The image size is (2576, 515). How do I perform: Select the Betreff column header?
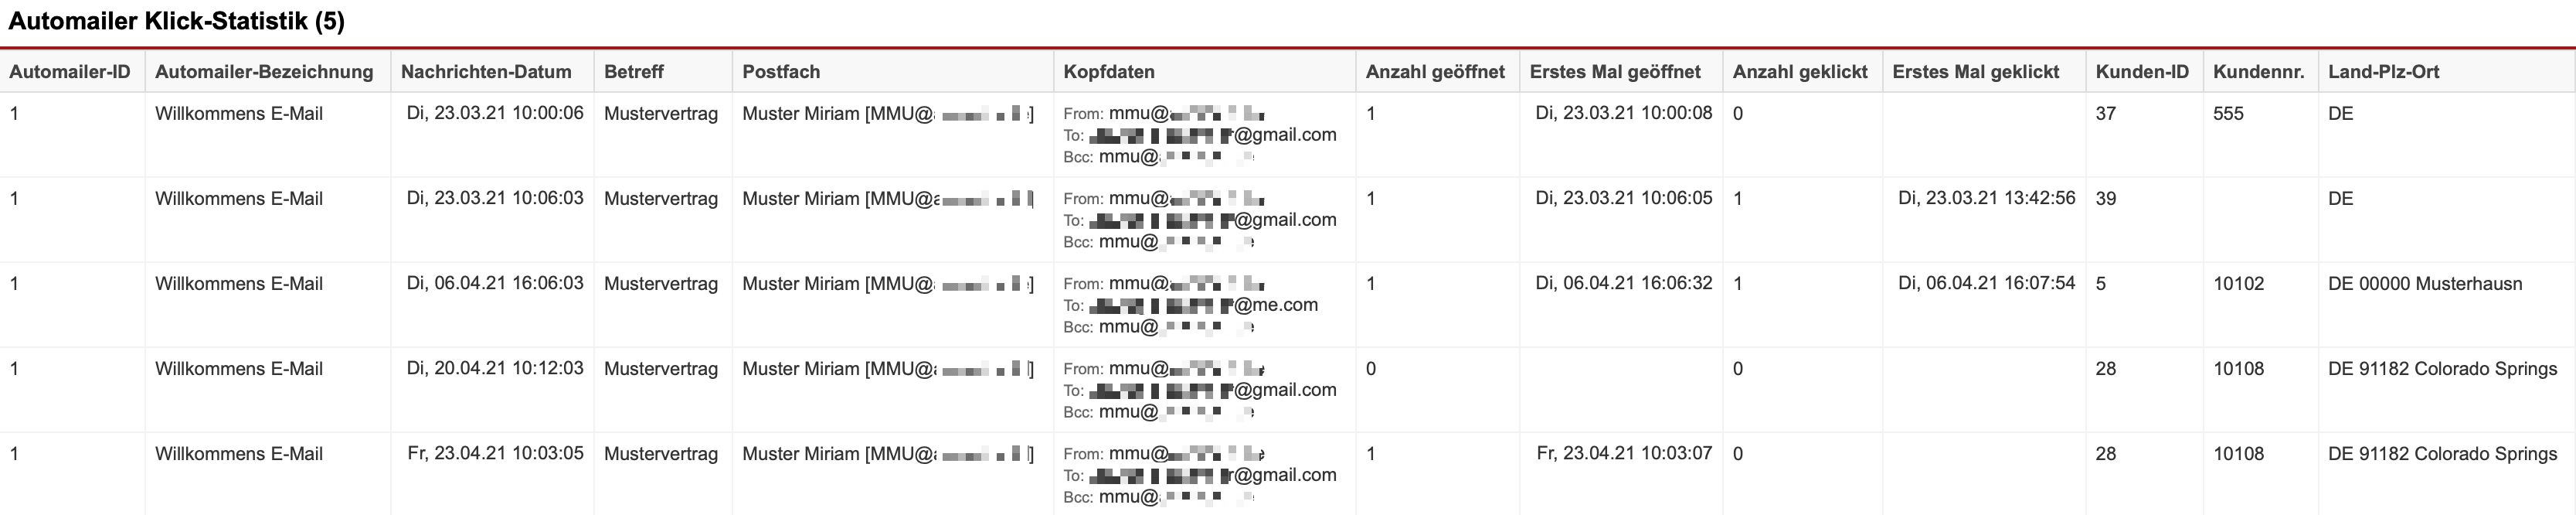(x=634, y=72)
